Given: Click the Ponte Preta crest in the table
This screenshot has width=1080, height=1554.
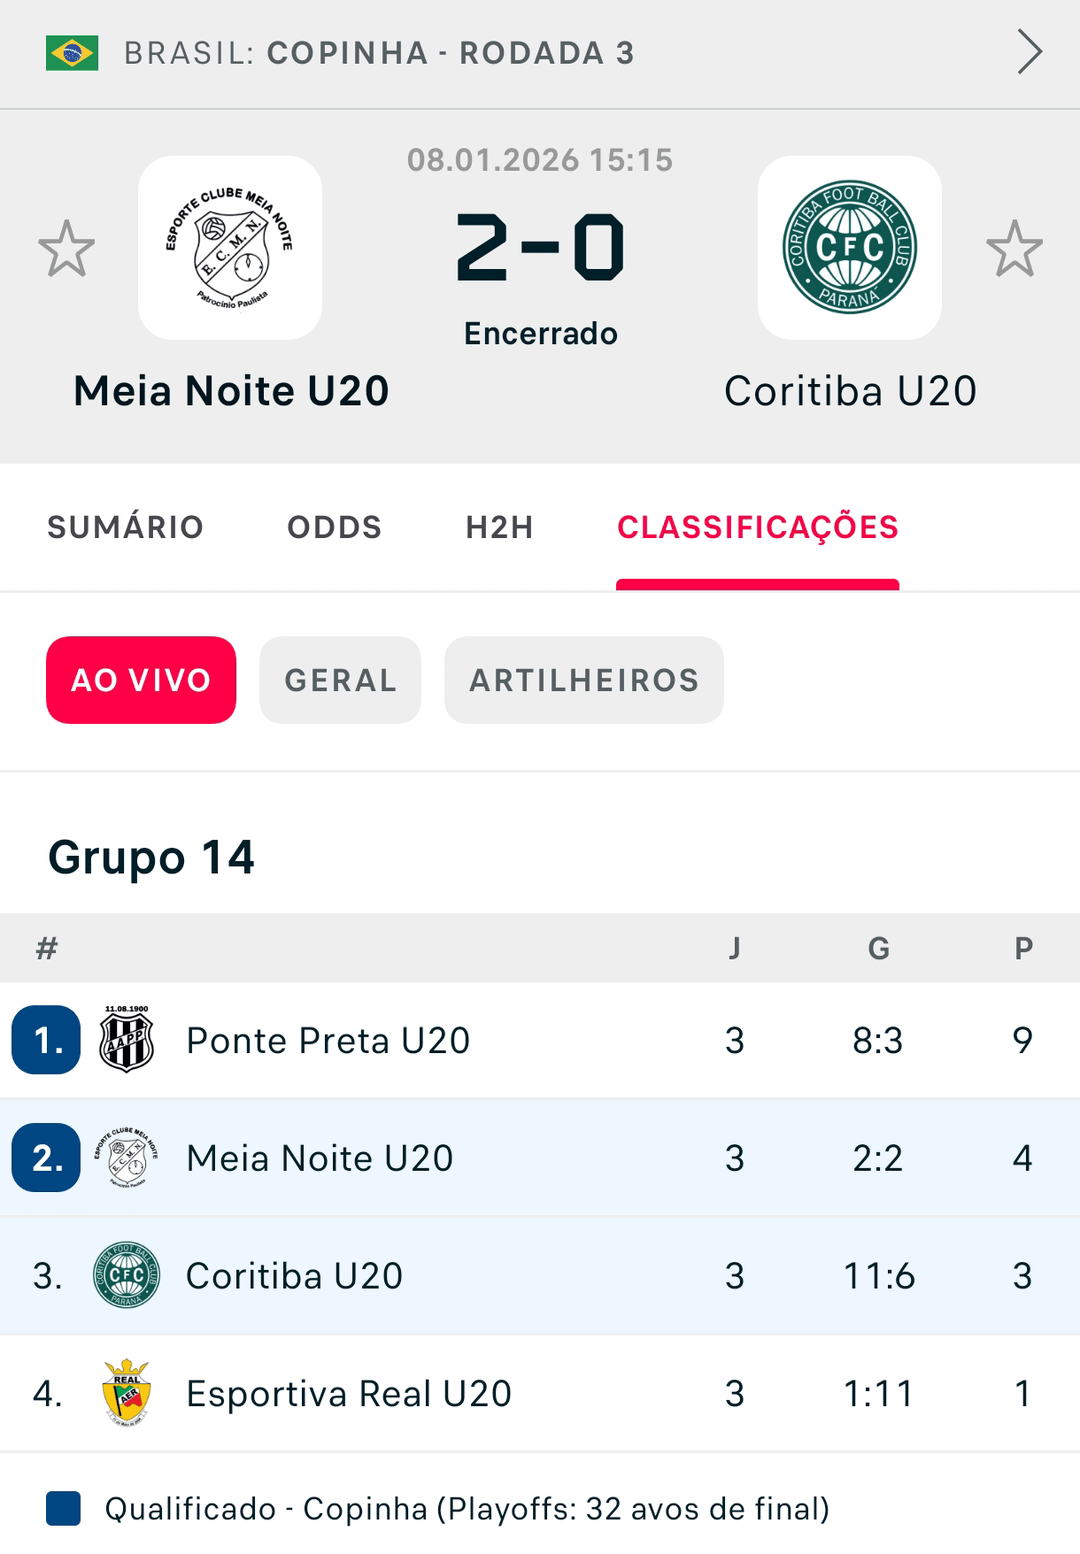Looking at the screenshot, I should (127, 1040).
